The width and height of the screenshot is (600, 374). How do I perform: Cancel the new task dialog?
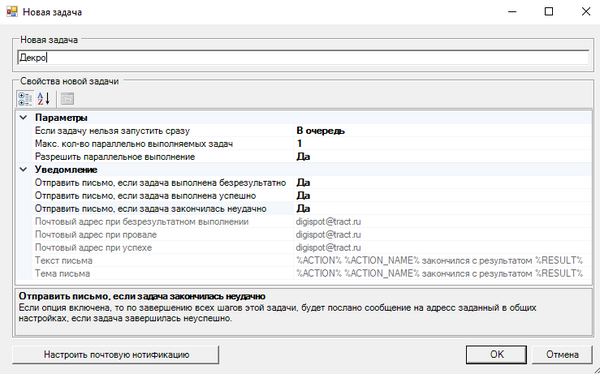562,354
